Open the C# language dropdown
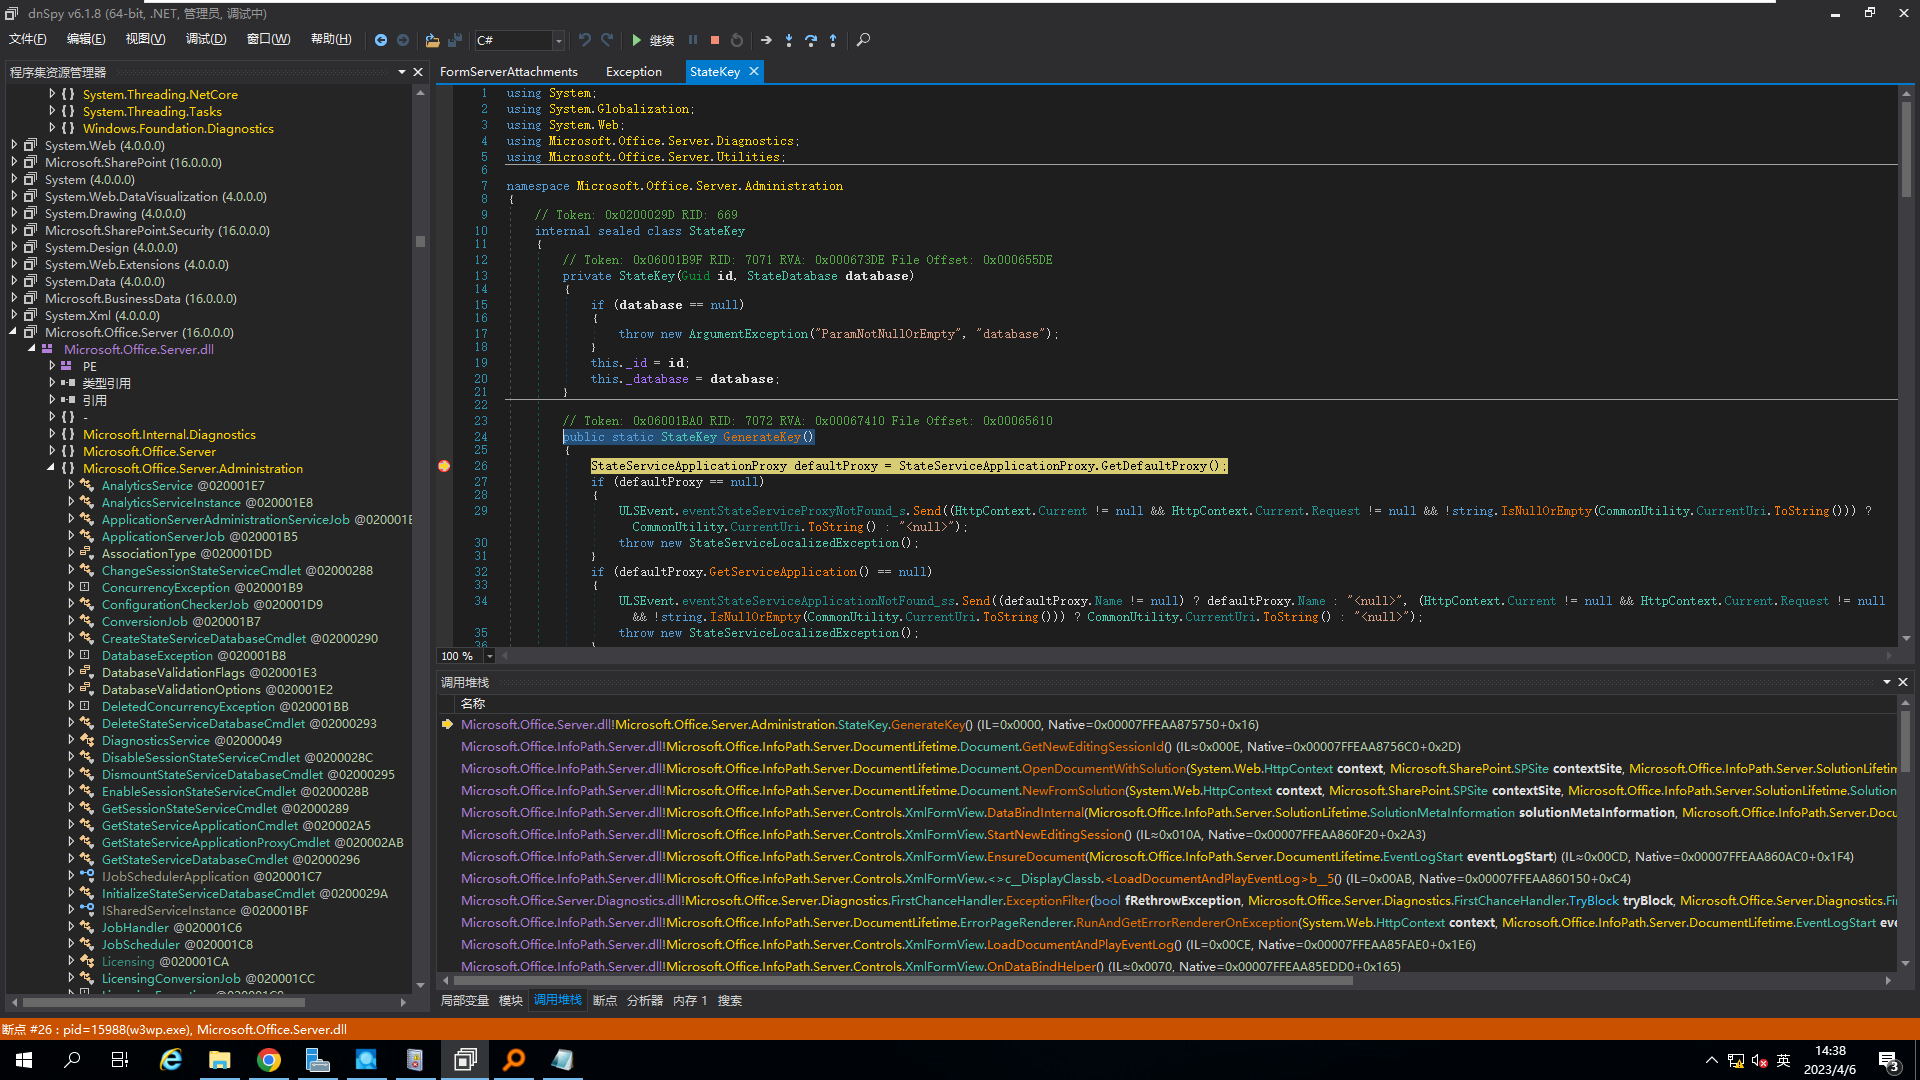Screen dimensions: 1920x1080 (559, 40)
